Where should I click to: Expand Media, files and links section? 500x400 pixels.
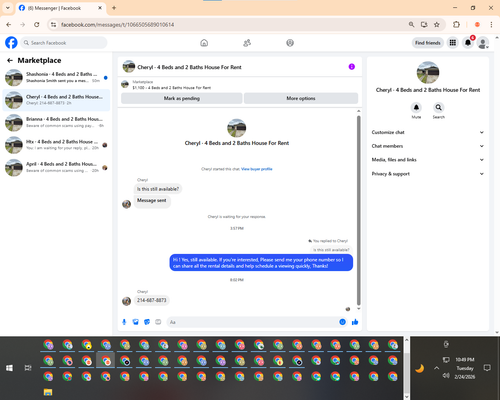tap(428, 160)
